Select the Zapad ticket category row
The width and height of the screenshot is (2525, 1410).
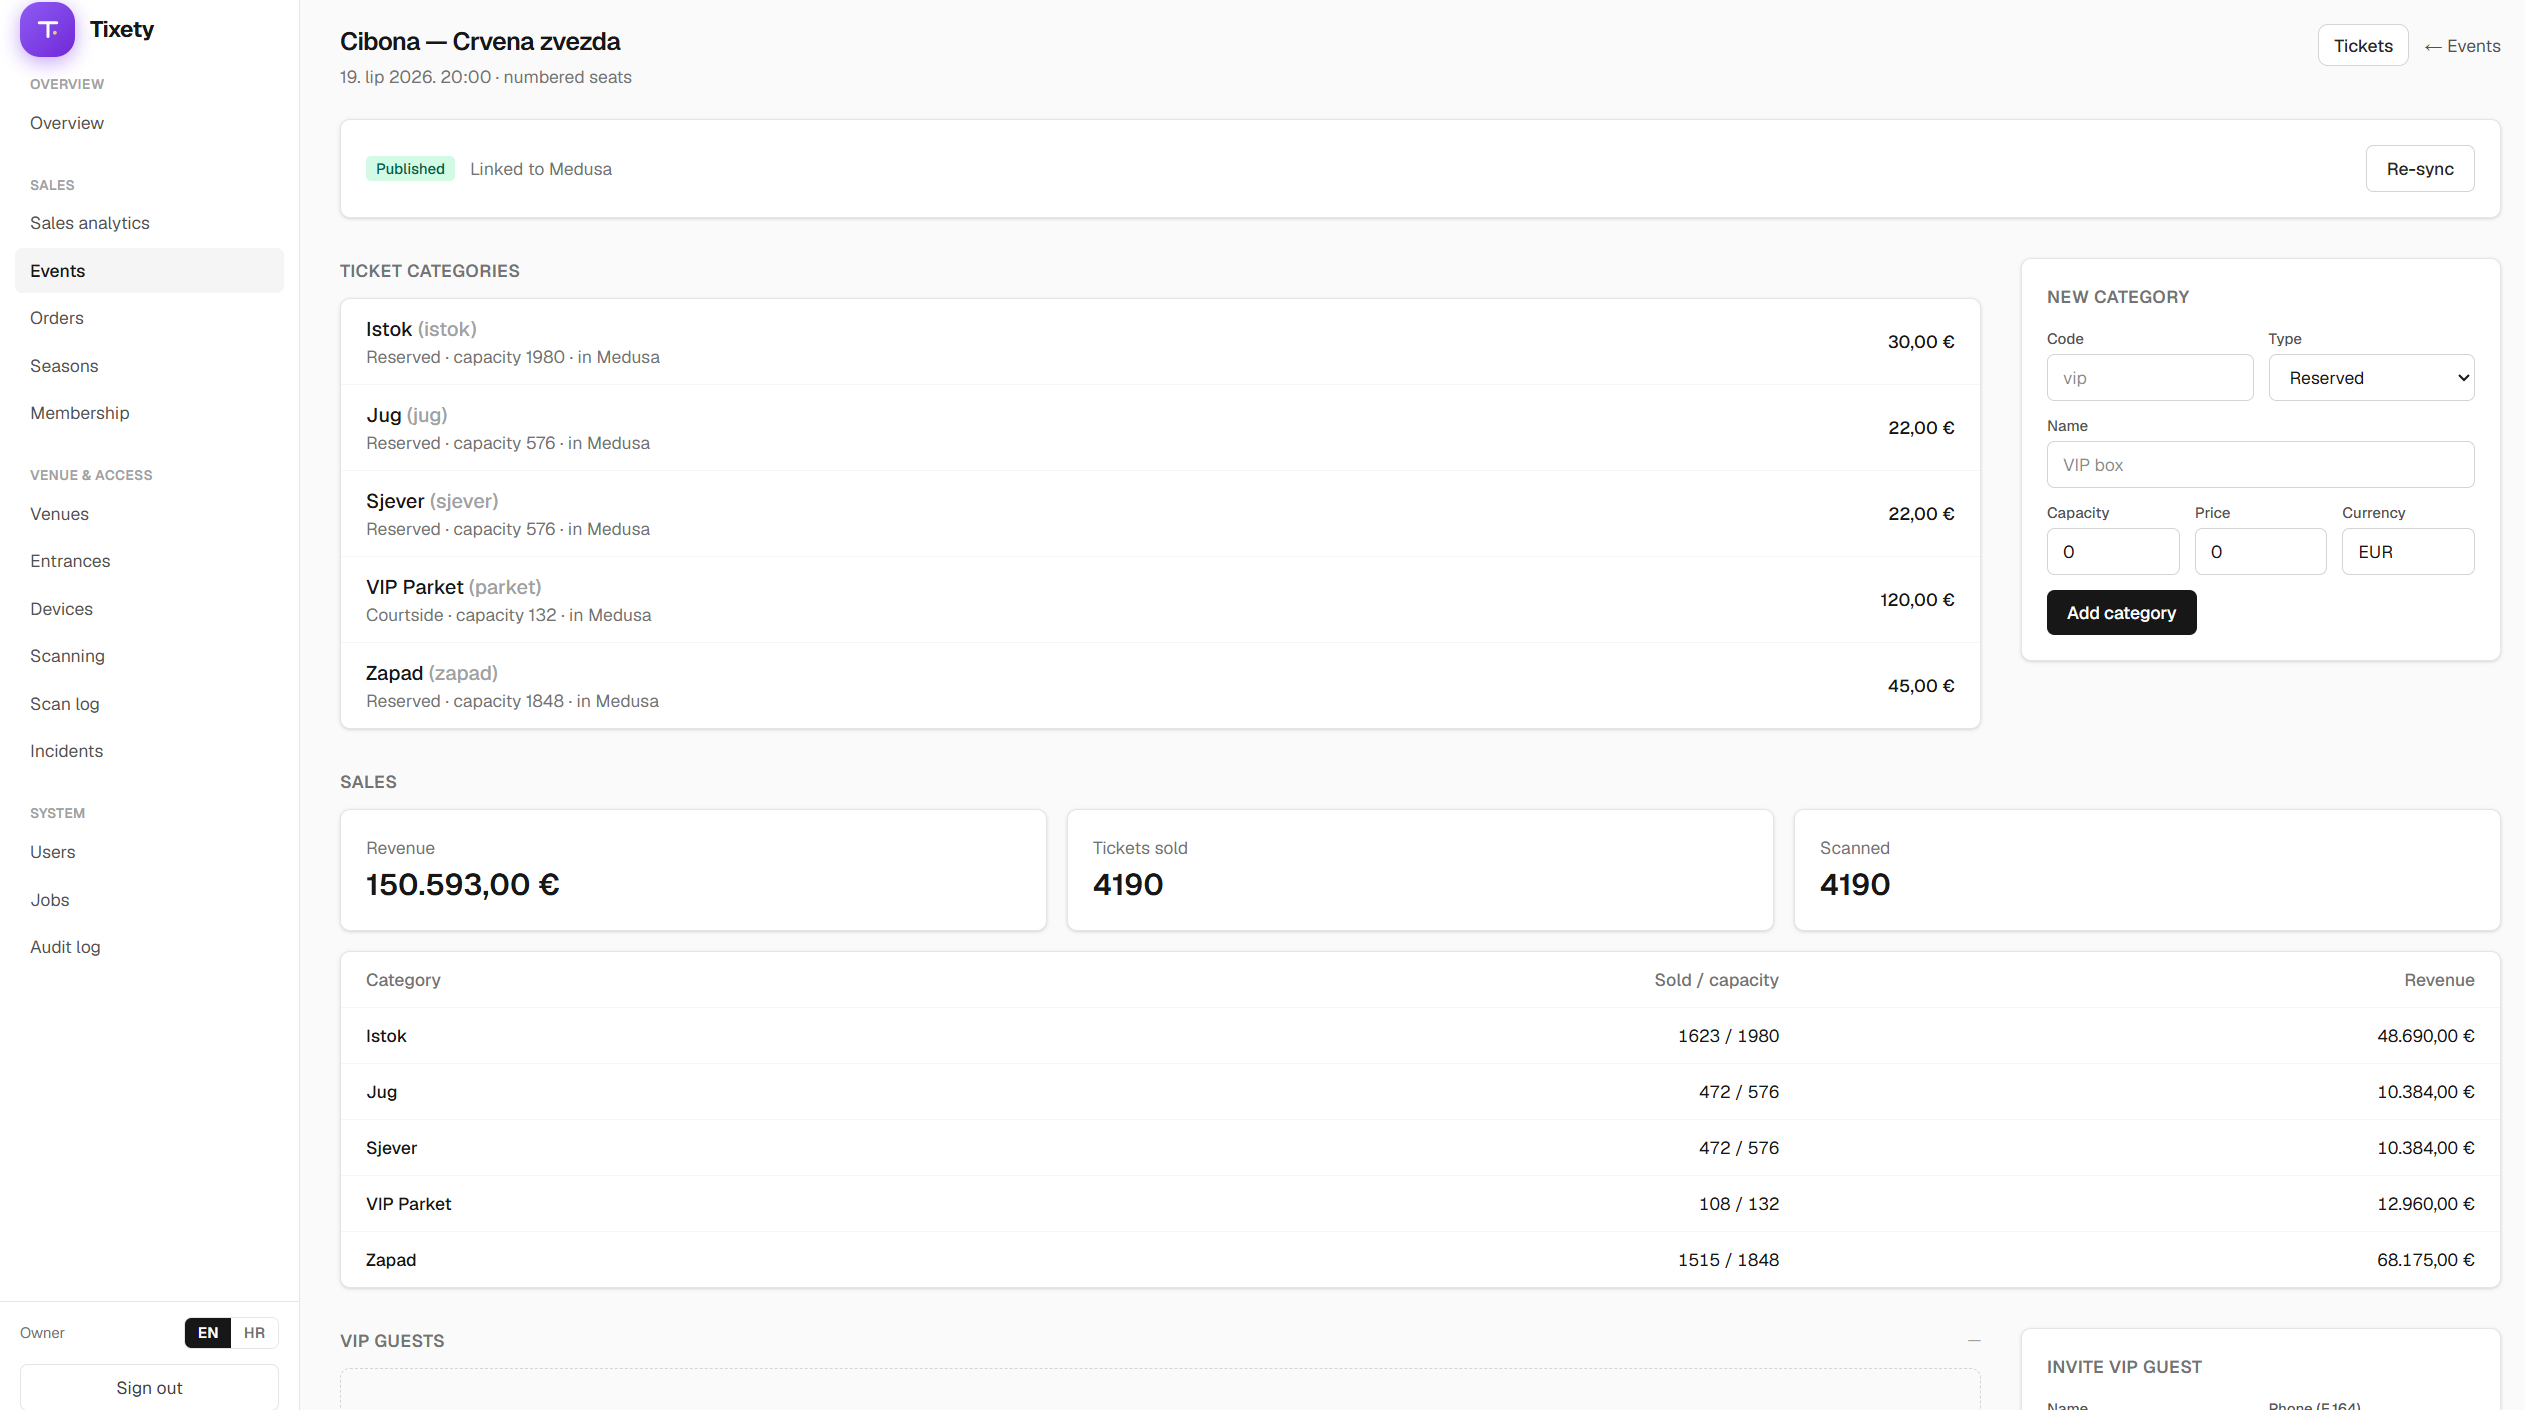pyautogui.click(x=1160, y=686)
